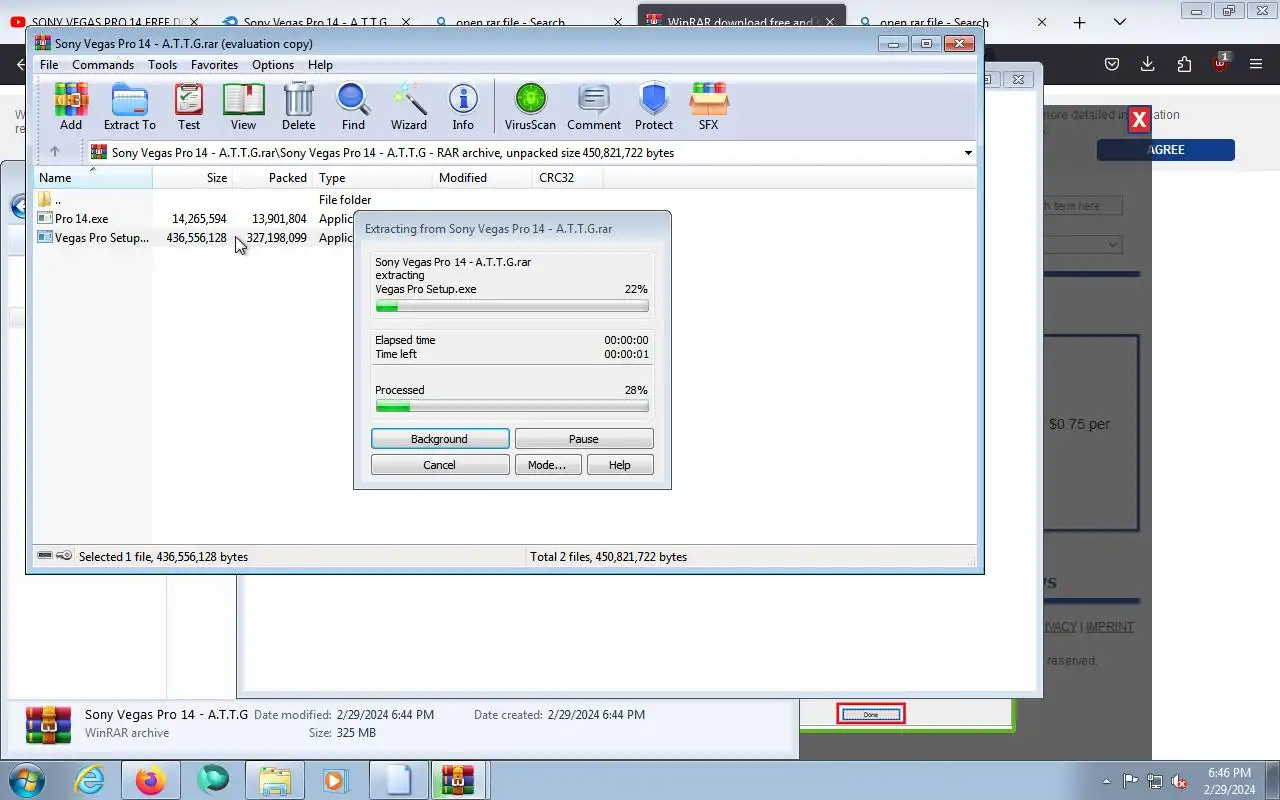Click the drive icon in WinRAR status bar
This screenshot has height=800, width=1280.
45,556
